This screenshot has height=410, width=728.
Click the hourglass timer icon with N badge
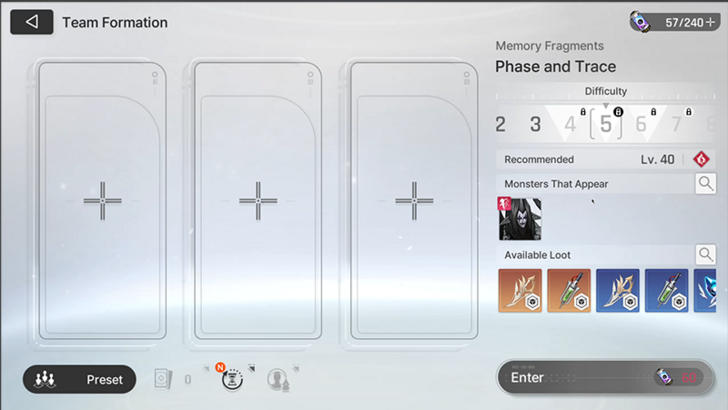point(232,379)
